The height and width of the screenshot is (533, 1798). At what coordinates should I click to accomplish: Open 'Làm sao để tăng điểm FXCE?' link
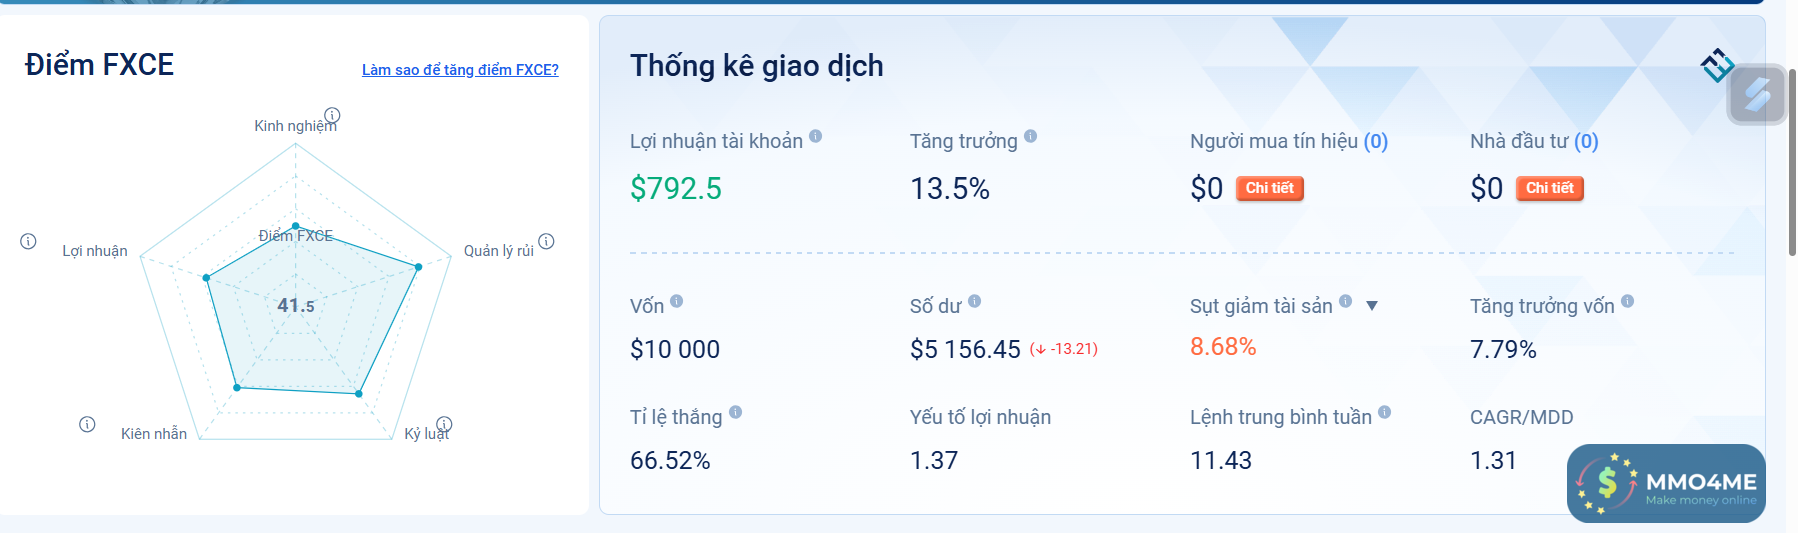tap(460, 70)
